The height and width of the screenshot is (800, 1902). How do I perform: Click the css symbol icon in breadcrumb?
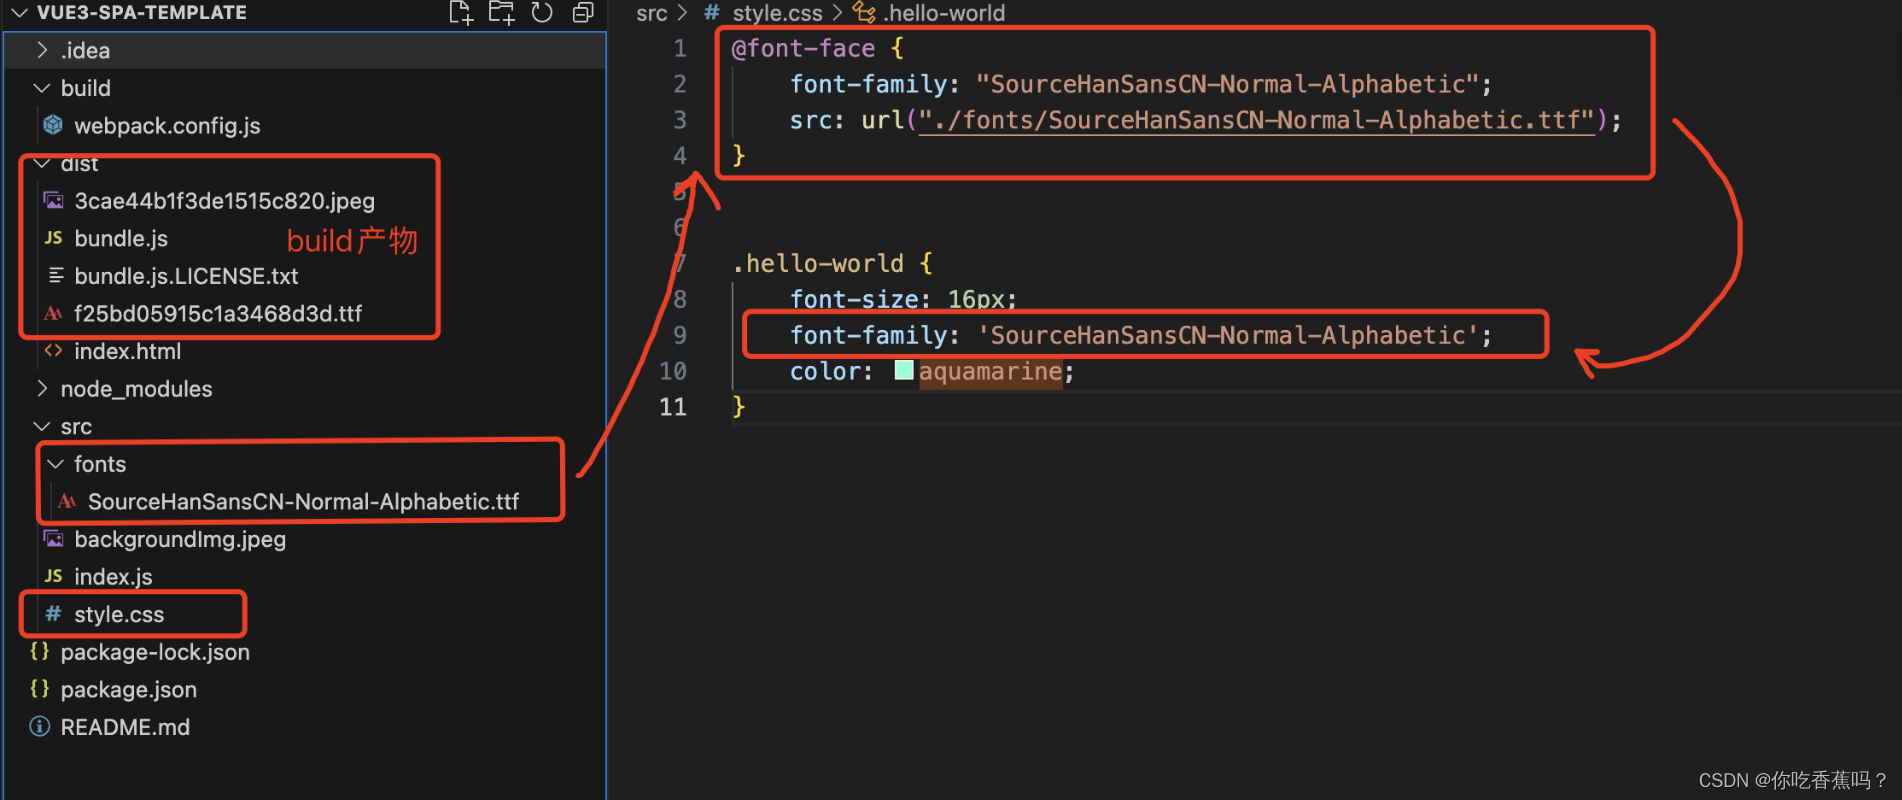864,13
